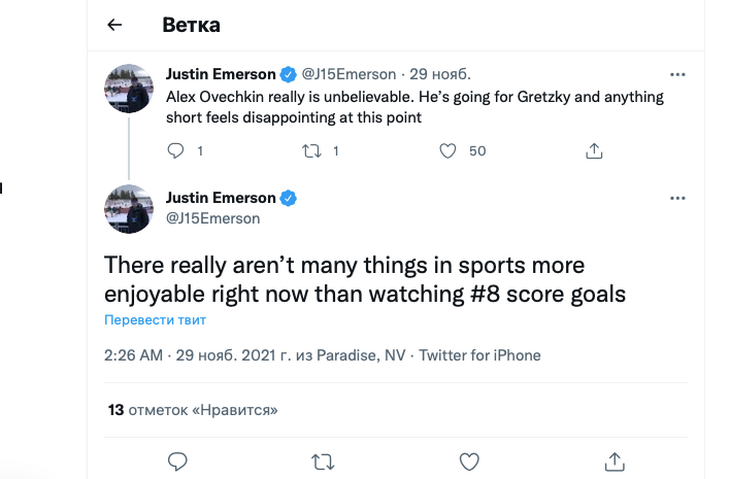
Task: Open the 13 отметок «Нравится» list
Action: (192, 409)
